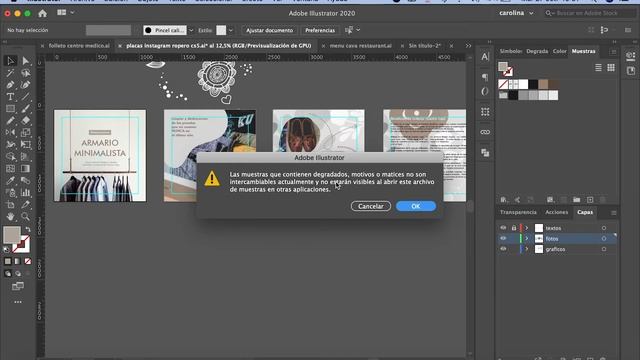Open Swatch Libraries menu in Muestras panel

pyautogui.click(x=504, y=200)
